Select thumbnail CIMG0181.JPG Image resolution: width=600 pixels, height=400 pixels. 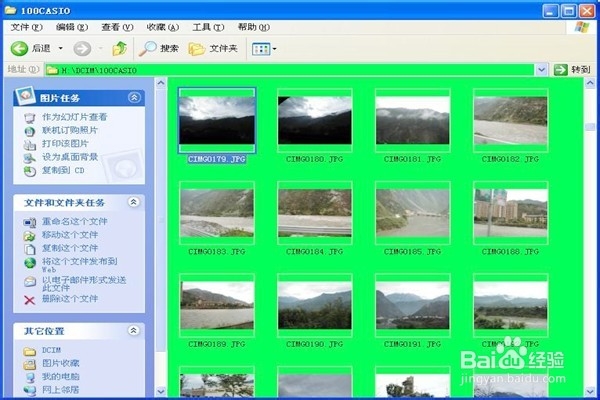[412, 120]
